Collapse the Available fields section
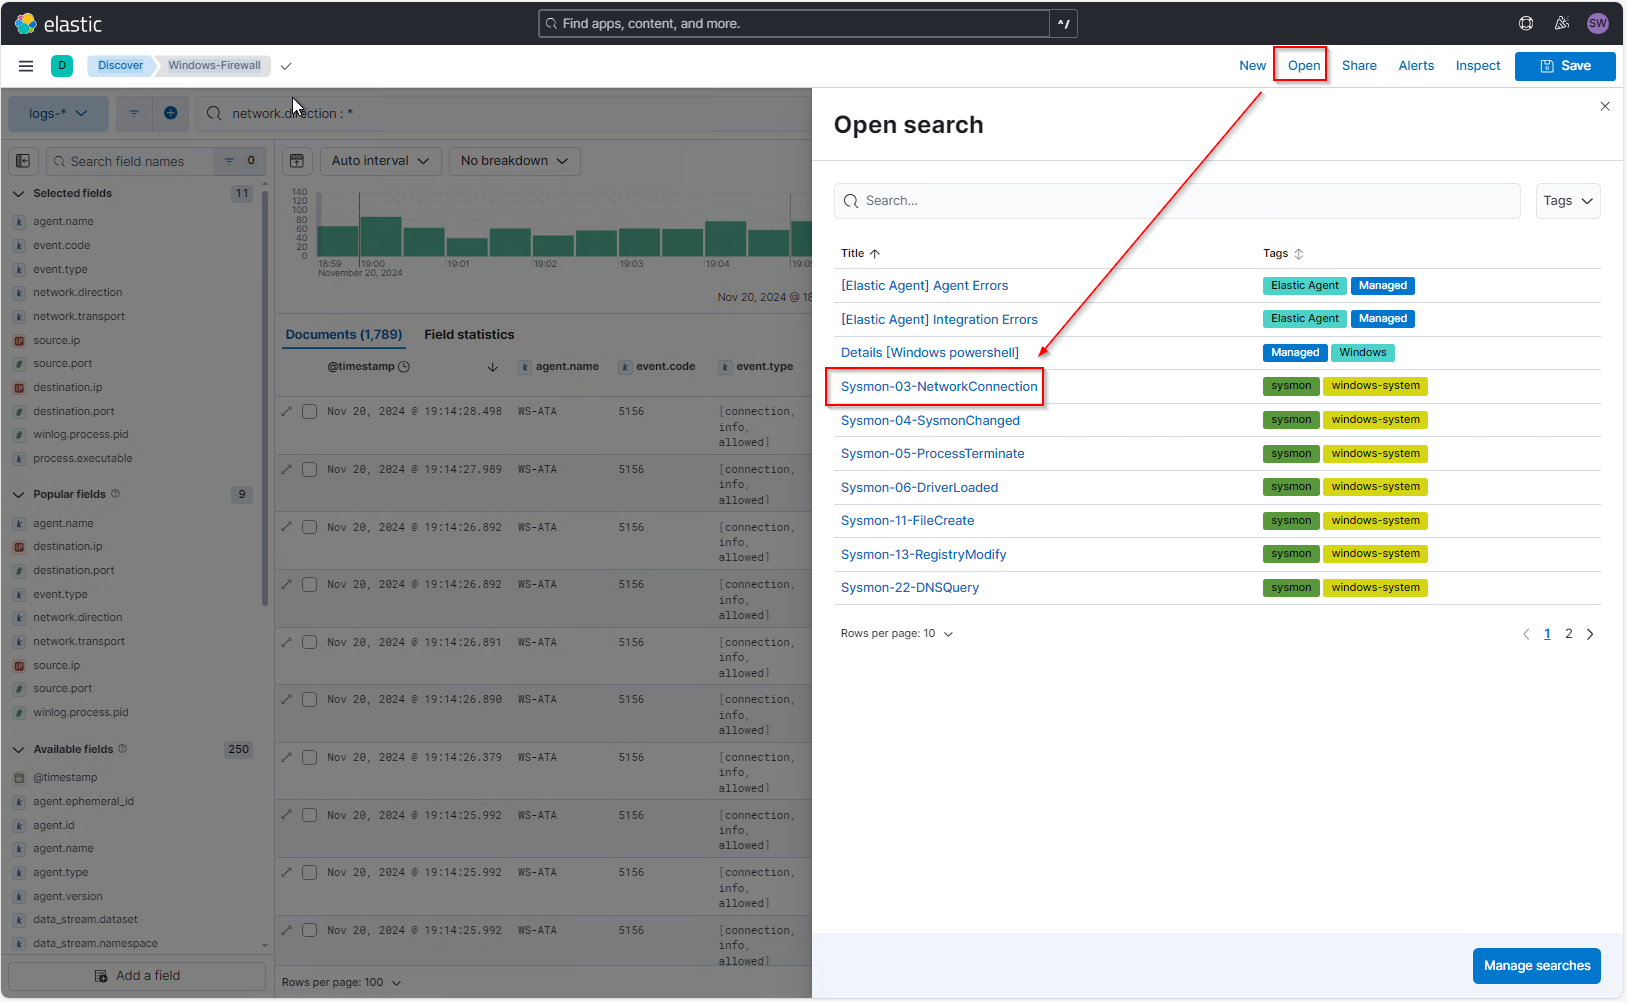 (18, 749)
